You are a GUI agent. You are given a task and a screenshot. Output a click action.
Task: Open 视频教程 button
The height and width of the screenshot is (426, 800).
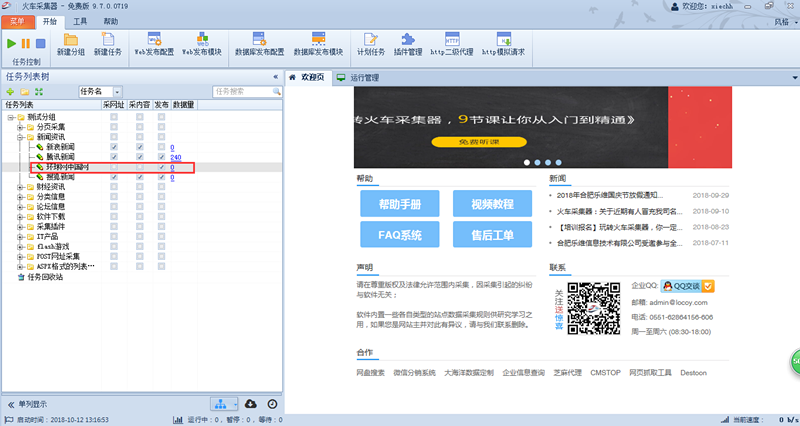coord(492,204)
